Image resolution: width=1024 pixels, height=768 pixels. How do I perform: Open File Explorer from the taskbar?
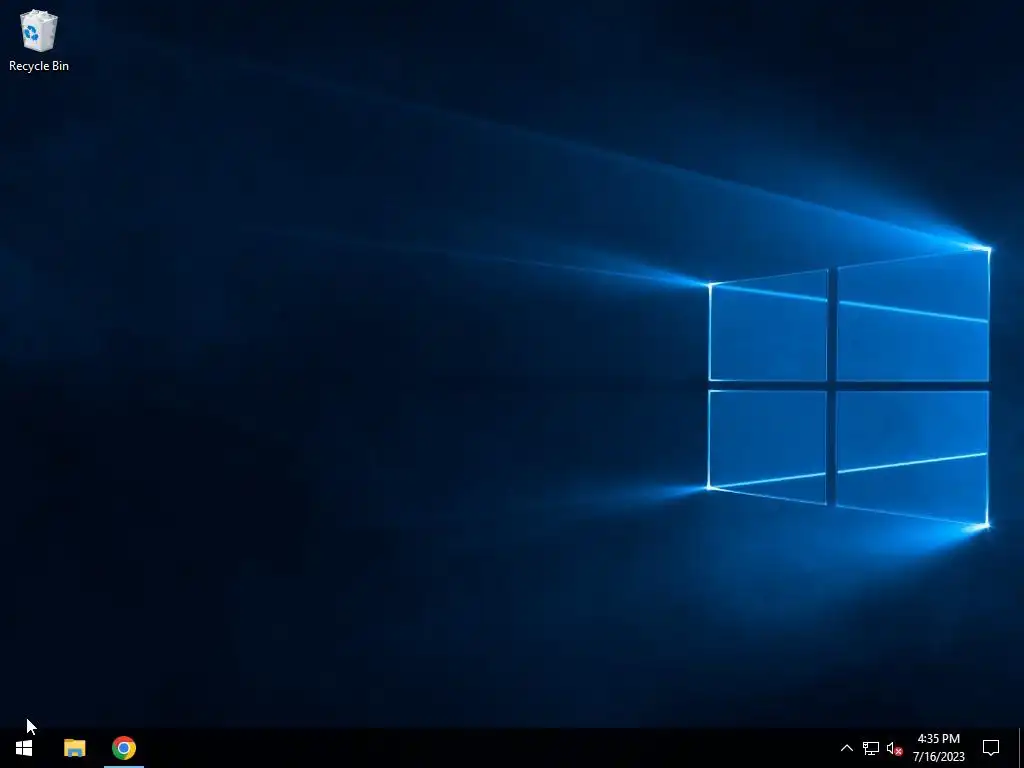point(74,748)
